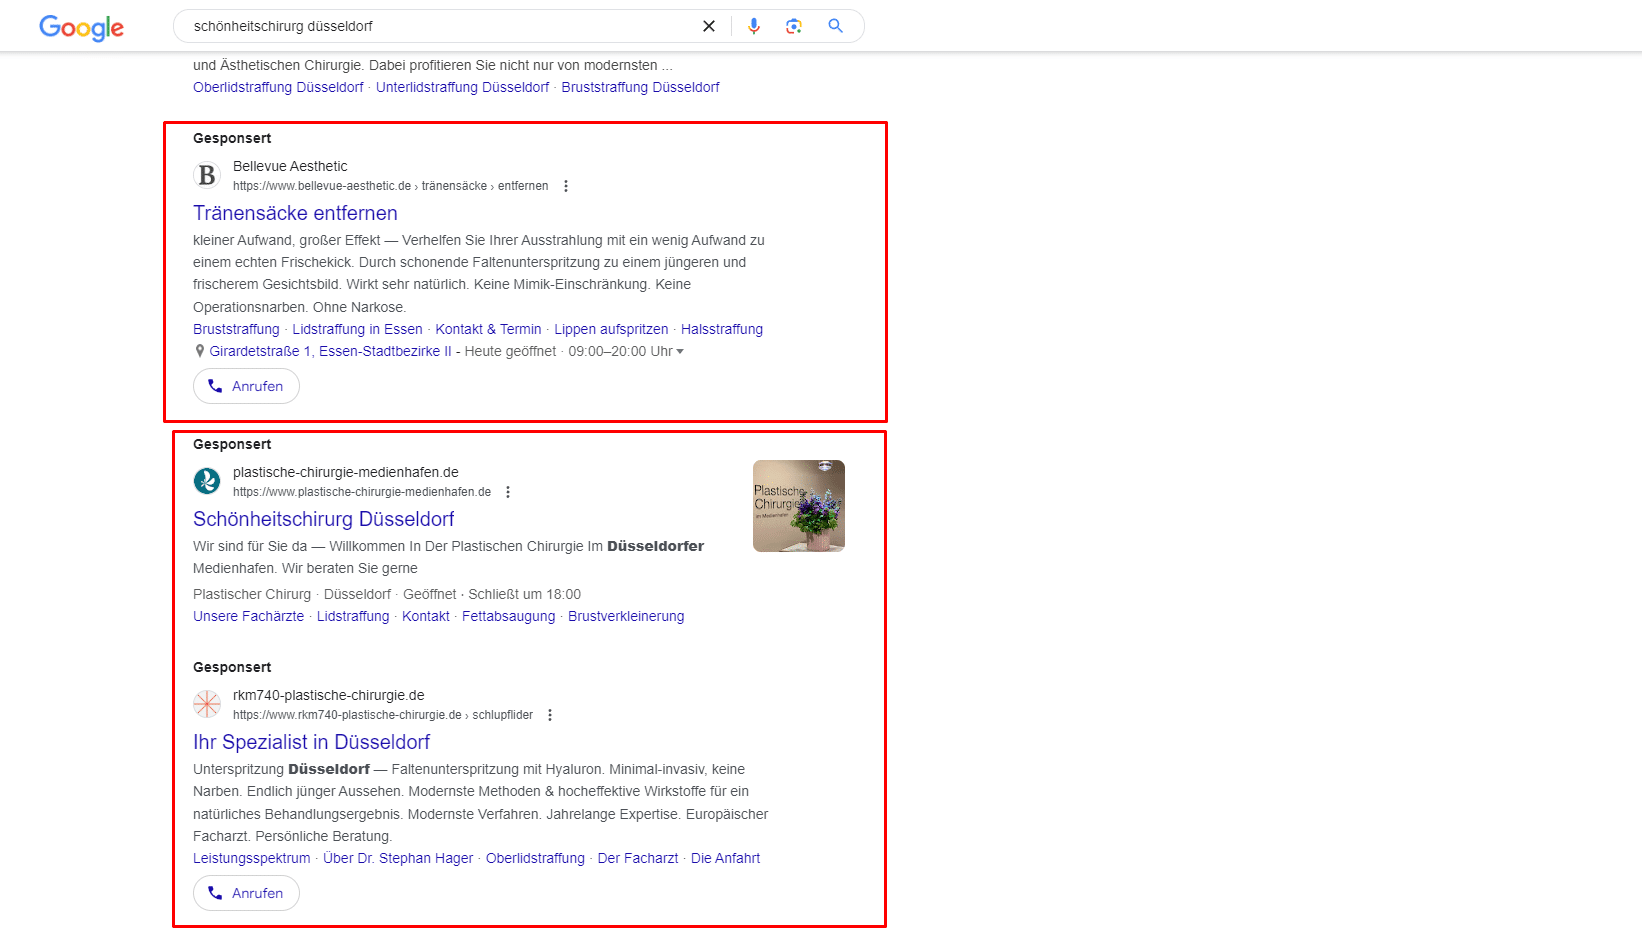The height and width of the screenshot is (944, 1642).
Task: Open Lidstraffung in Essen sitelink
Action: point(357,329)
